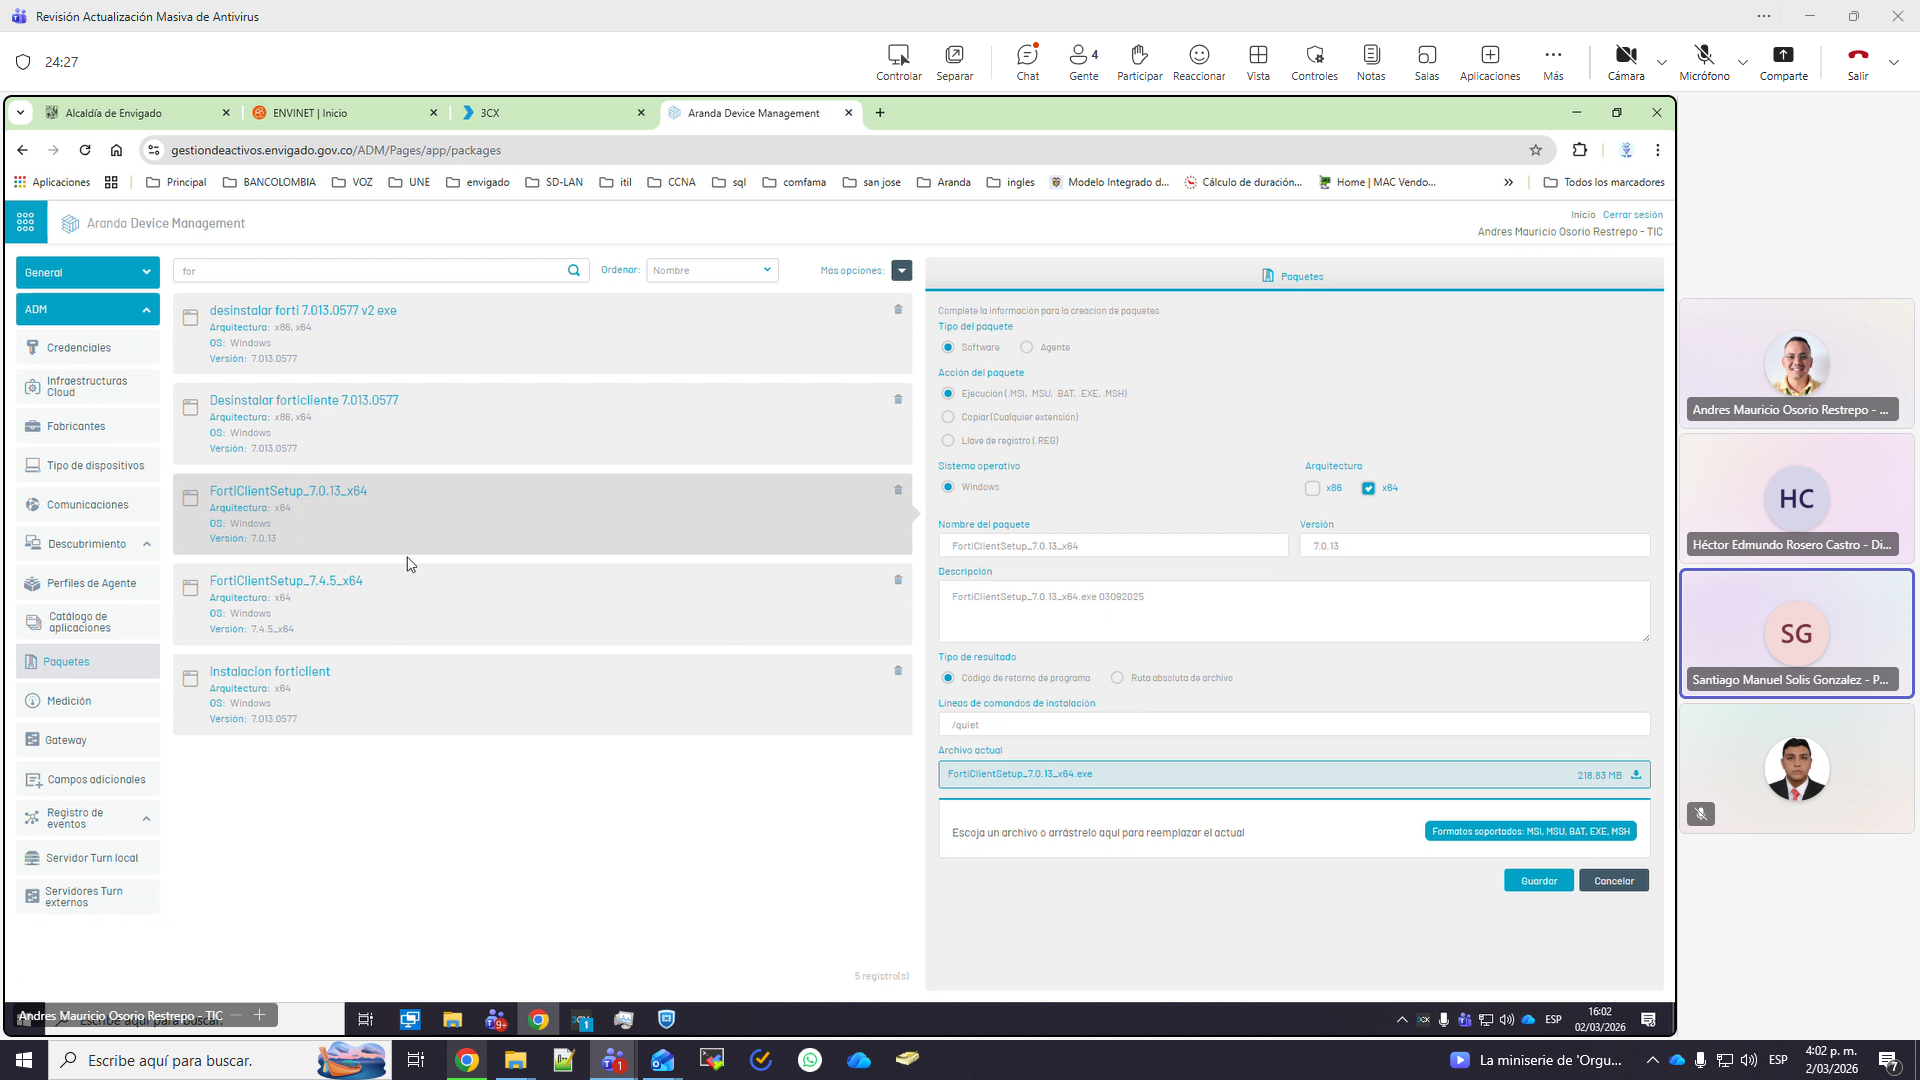This screenshot has width=1920, height=1080.
Task: Raise hand with Participar
Action: [1139, 62]
